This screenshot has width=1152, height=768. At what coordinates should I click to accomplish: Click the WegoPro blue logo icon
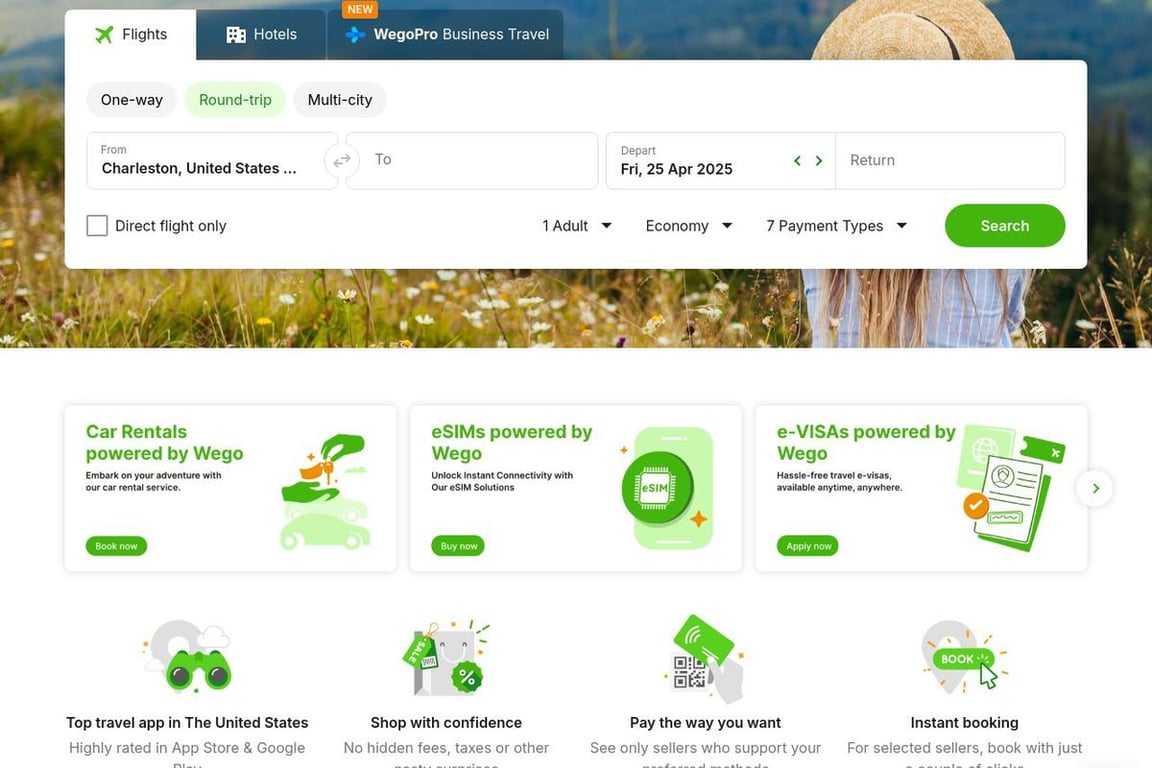[x=356, y=35]
